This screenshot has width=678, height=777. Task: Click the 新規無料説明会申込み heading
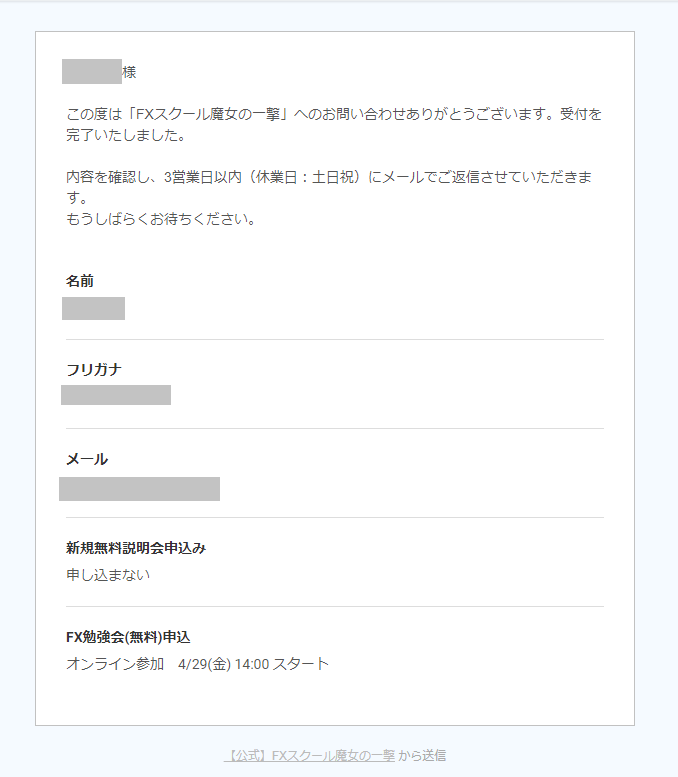[x=136, y=548]
